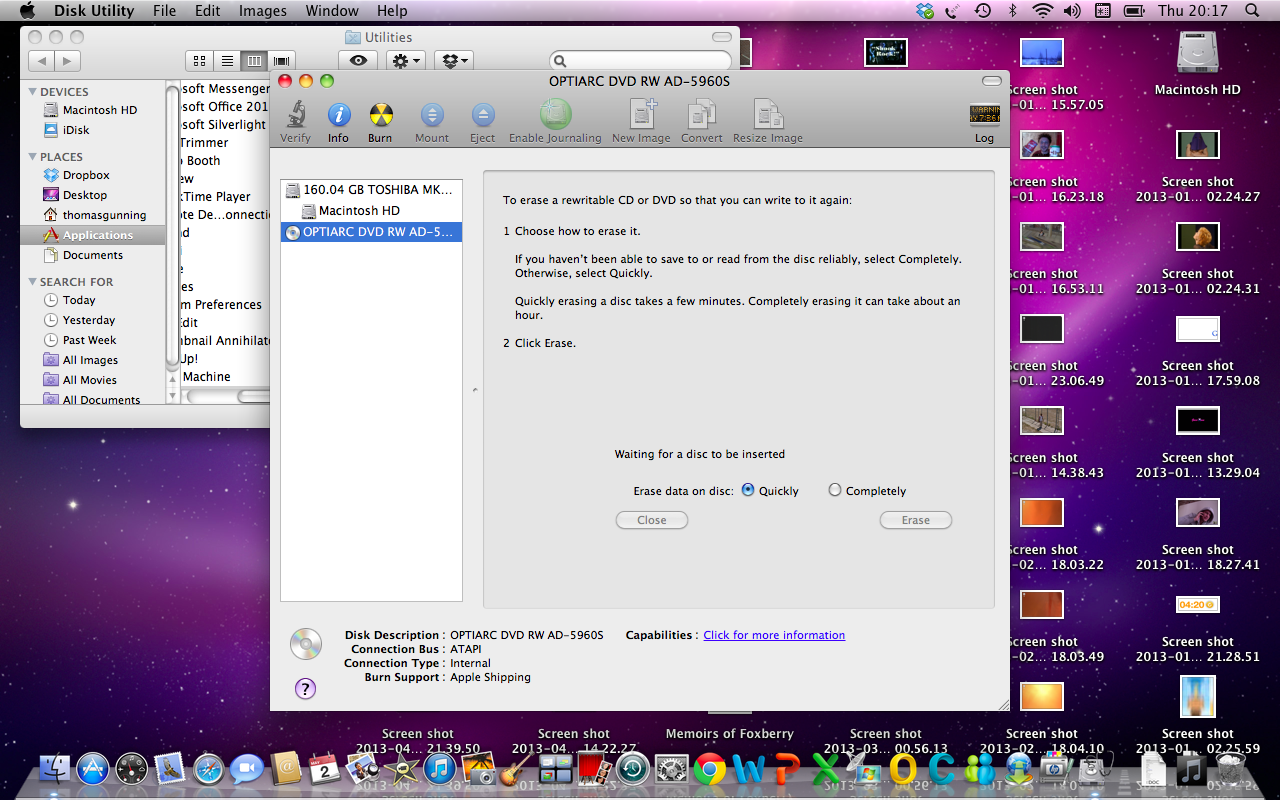Go back in the Finder window

pyautogui.click(x=42, y=61)
